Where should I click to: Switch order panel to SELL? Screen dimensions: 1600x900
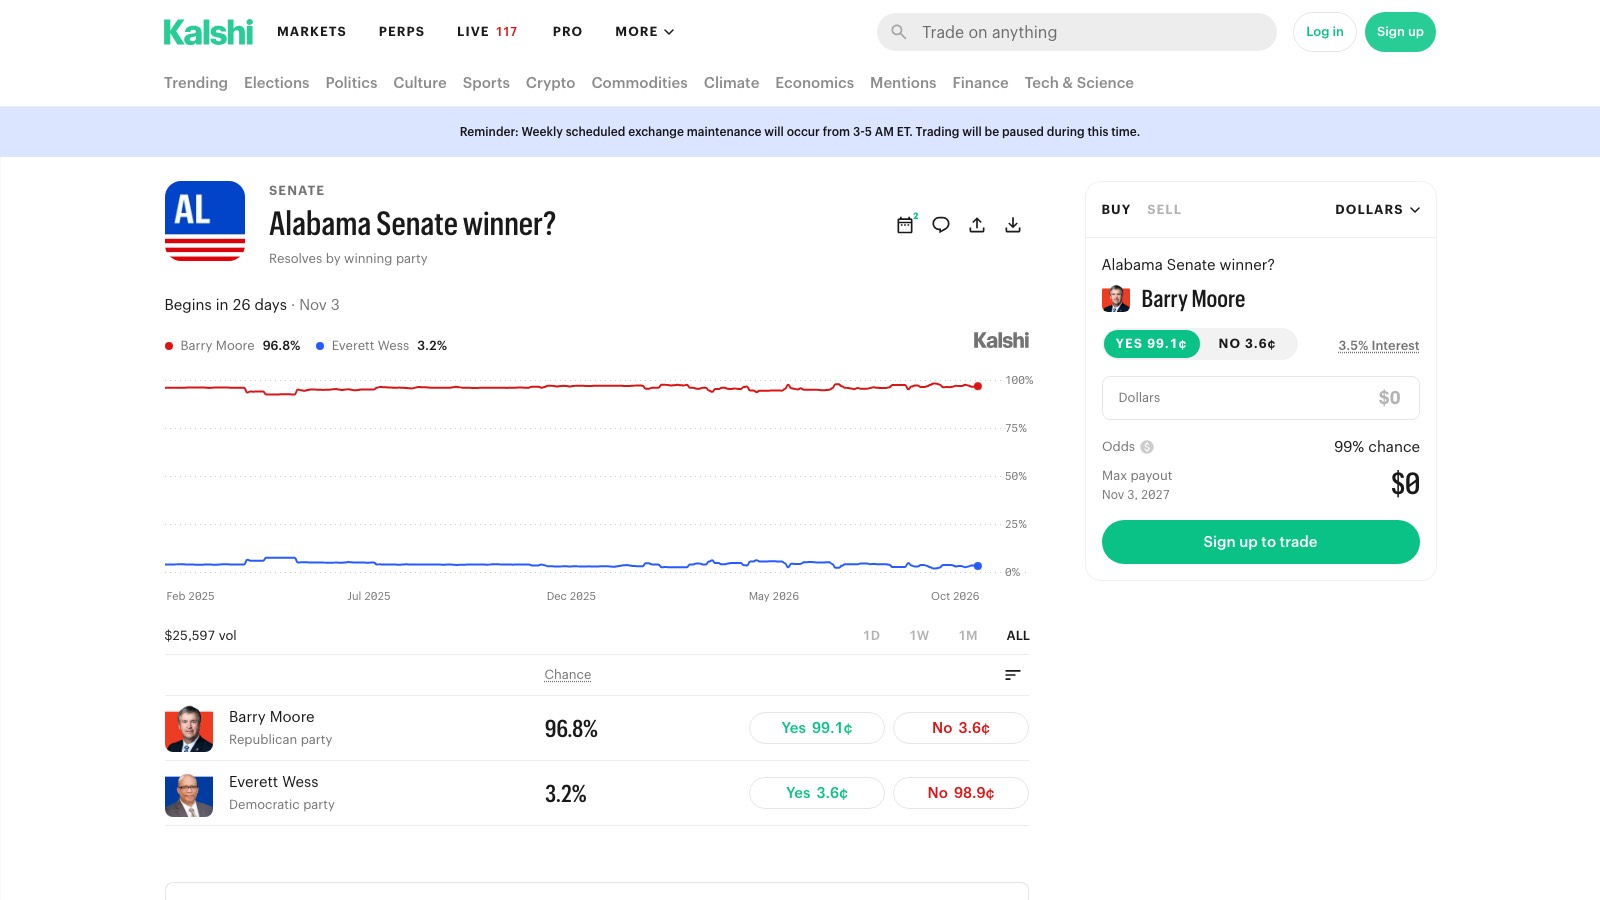1164,210
